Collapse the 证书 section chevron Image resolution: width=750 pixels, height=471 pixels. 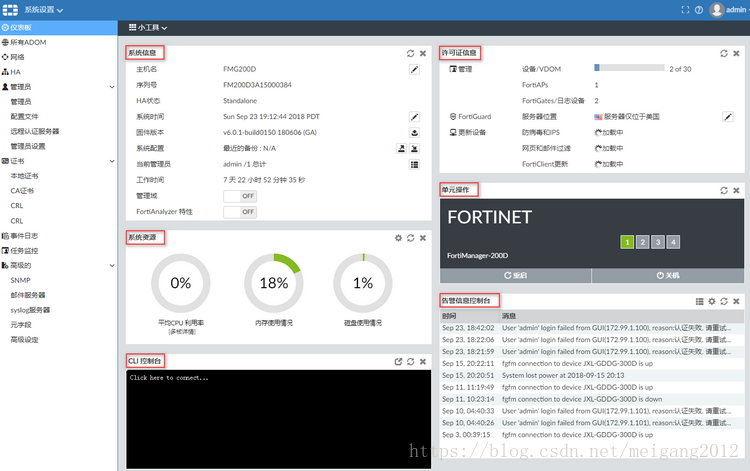[112, 161]
